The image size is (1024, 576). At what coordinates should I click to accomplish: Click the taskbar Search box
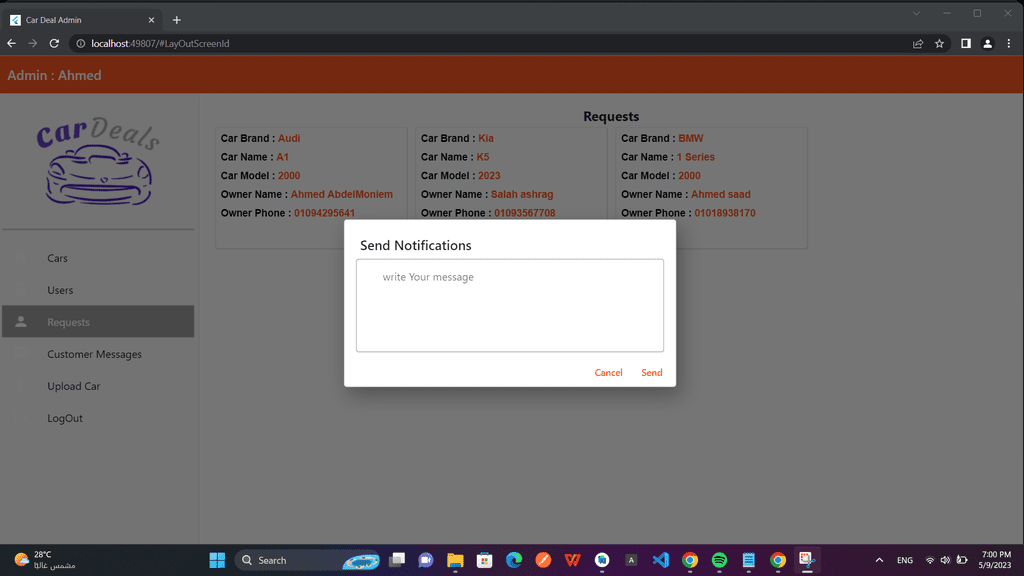click(307, 560)
